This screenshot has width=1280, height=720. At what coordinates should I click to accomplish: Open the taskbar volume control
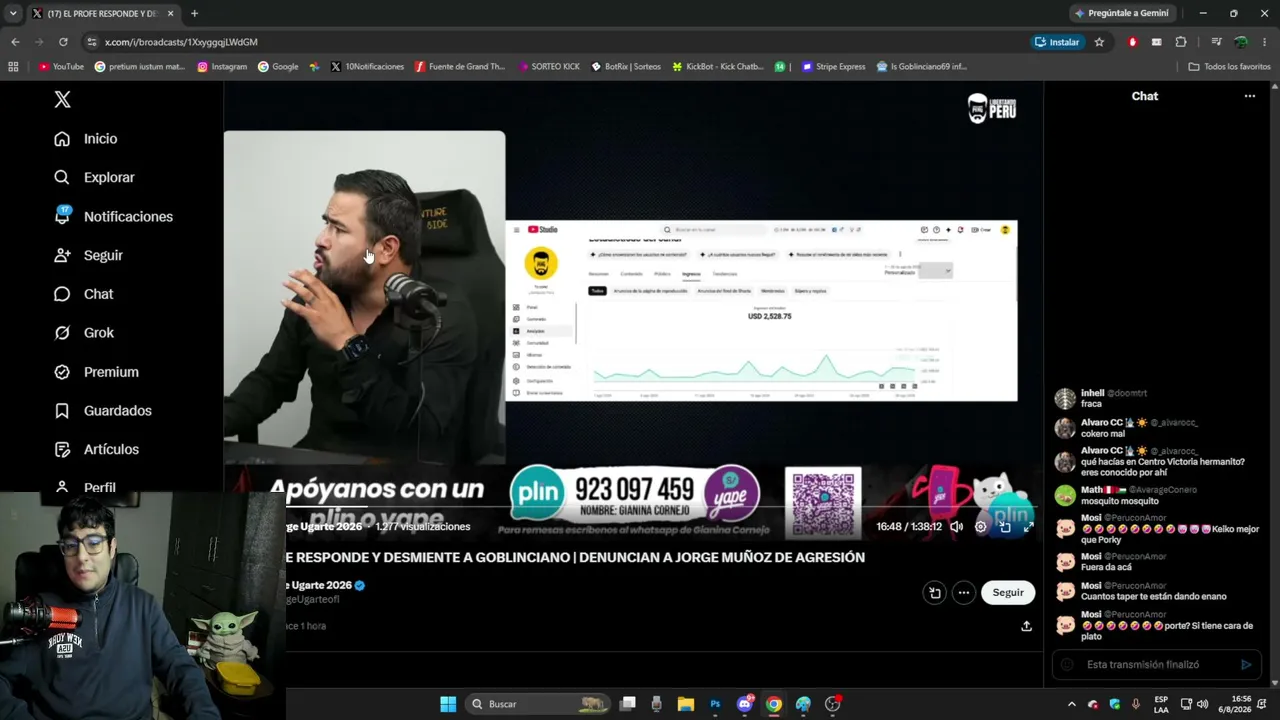pyautogui.click(x=1202, y=704)
